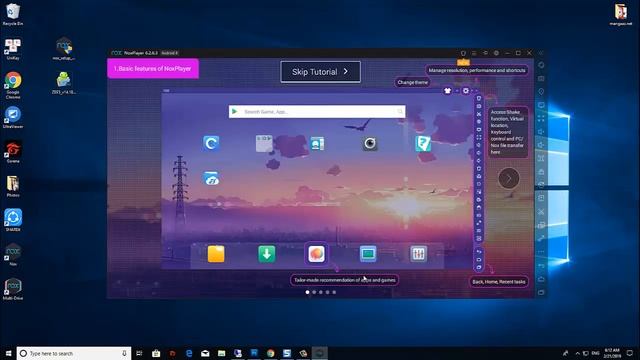Click the pin-on-top icon in Nox title bar
The height and width of the screenshot is (360, 640).
click(x=485, y=53)
